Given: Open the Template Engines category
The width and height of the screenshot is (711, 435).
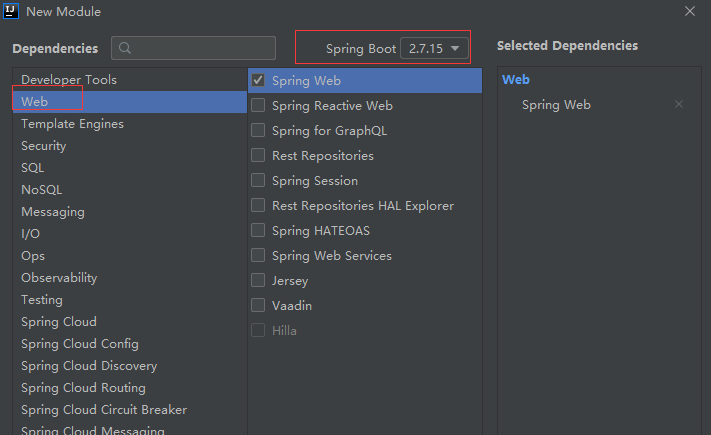Looking at the screenshot, I should tap(130, 124).
